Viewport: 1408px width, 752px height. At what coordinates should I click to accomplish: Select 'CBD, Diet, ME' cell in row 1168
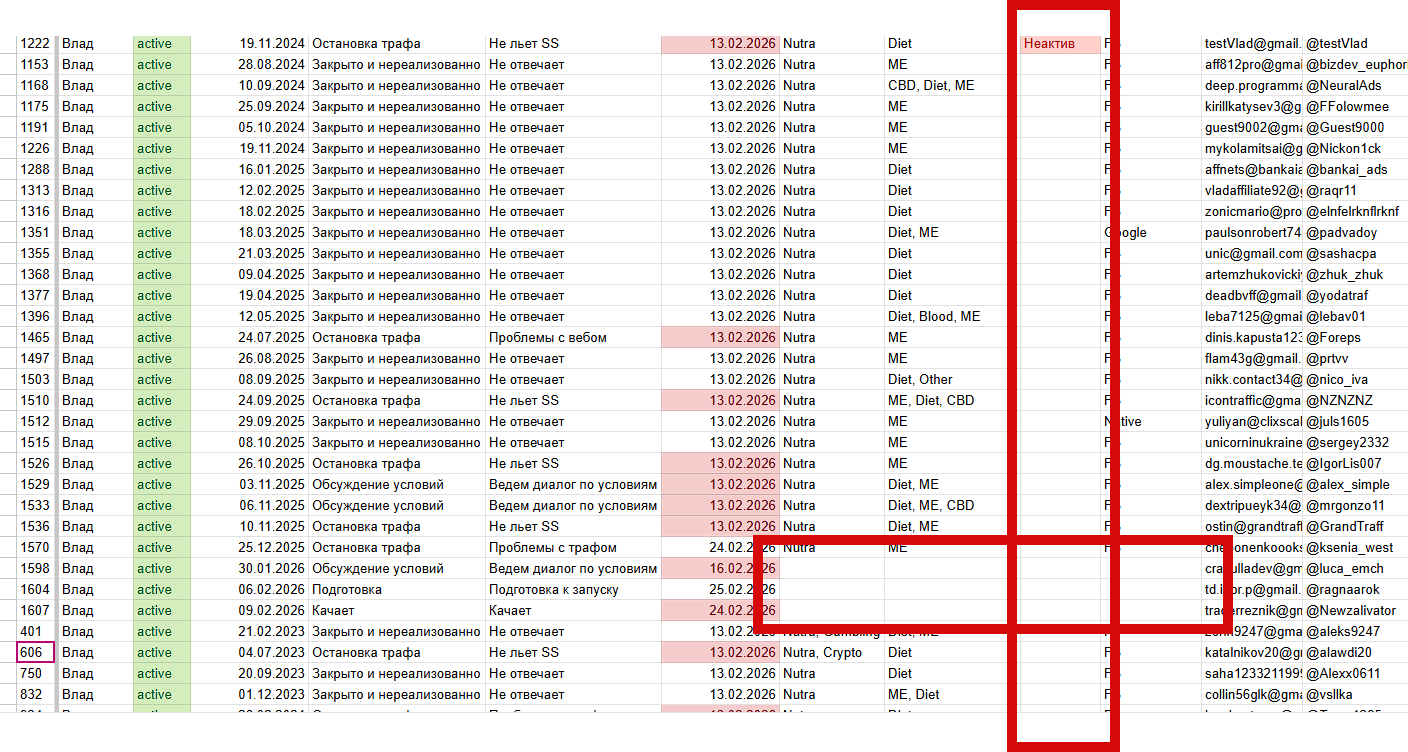point(951,86)
